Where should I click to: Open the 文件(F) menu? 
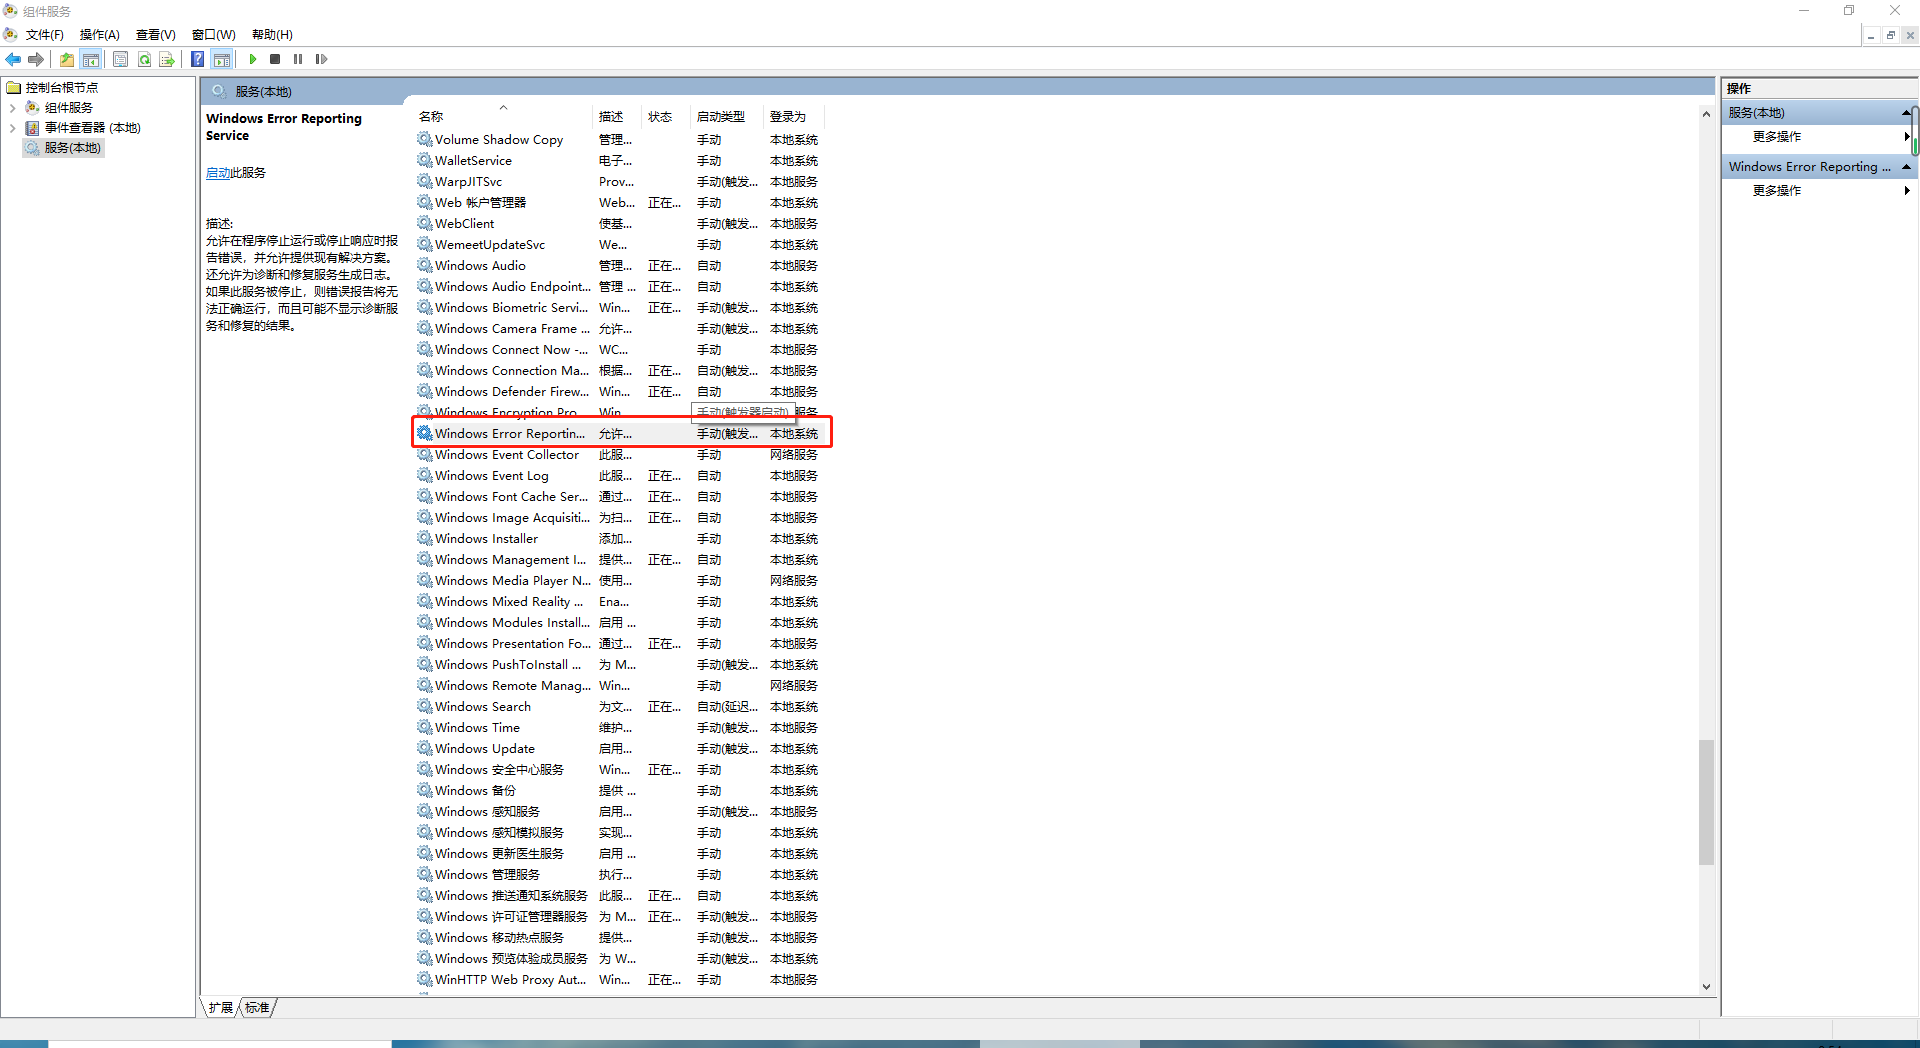click(x=45, y=34)
